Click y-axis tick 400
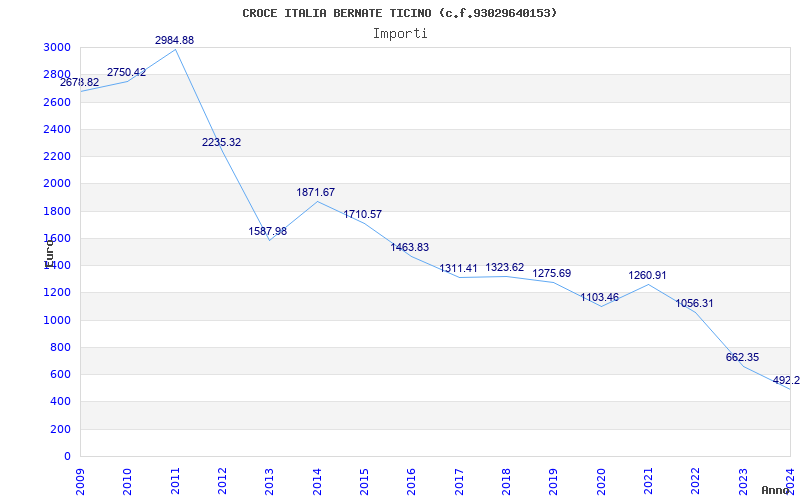 [63, 402]
